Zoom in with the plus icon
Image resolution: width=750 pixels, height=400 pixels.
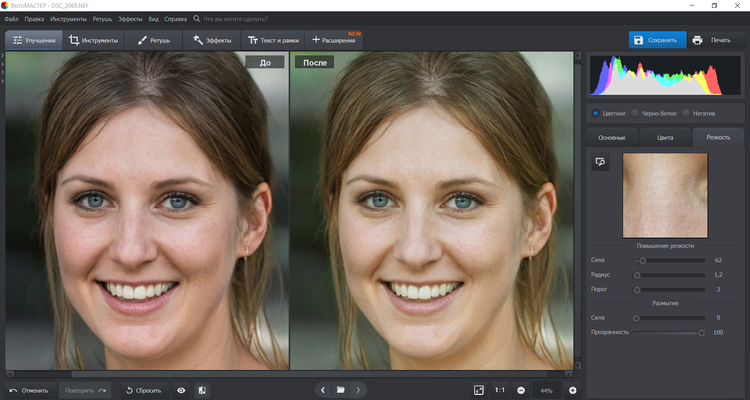(x=573, y=389)
